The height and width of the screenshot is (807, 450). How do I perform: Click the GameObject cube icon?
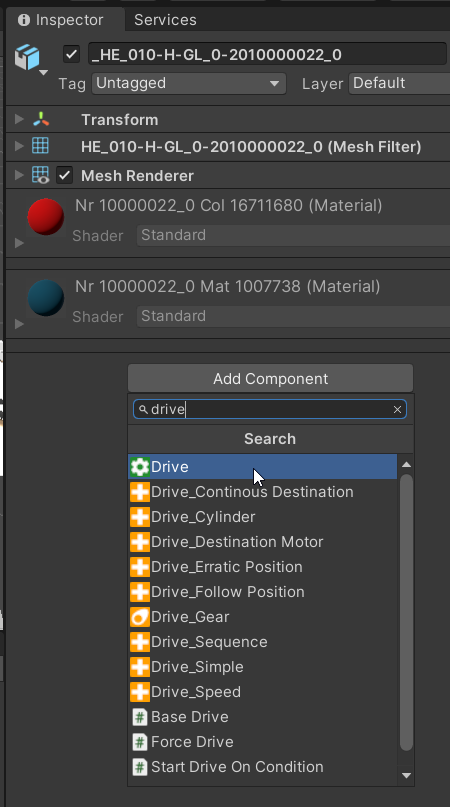click(x=27, y=56)
